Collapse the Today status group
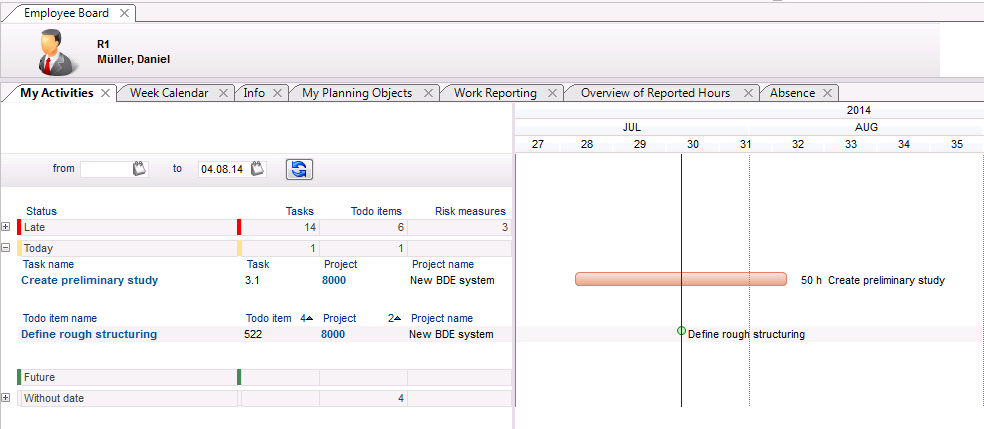Image resolution: width=984 pixels, height=429 pixels. tap(6, 248)
